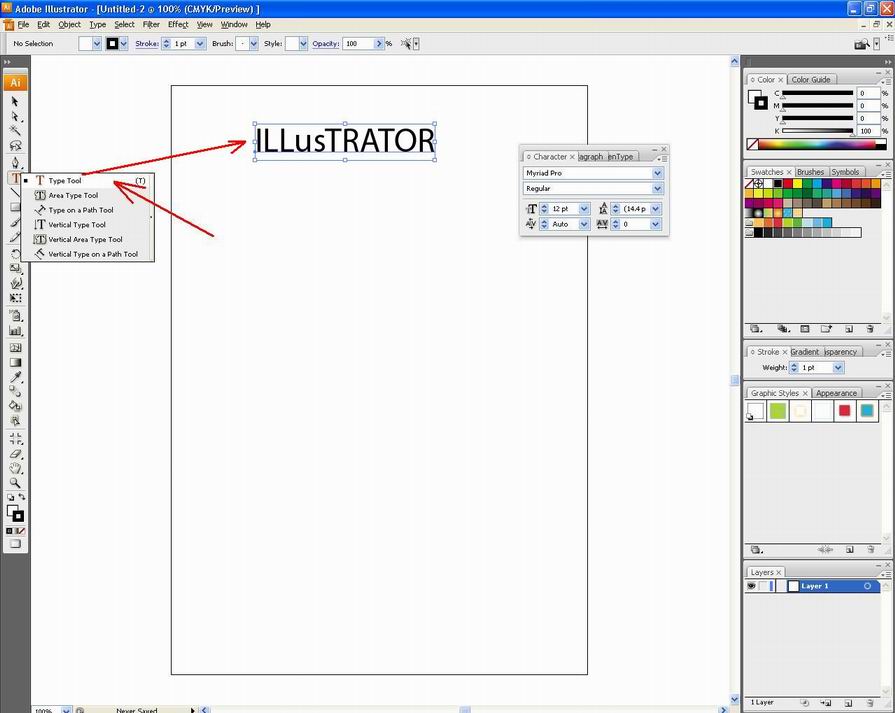Open the Style dropdown
This screenshot has width=895, height=713.
[x=303, y=43]
